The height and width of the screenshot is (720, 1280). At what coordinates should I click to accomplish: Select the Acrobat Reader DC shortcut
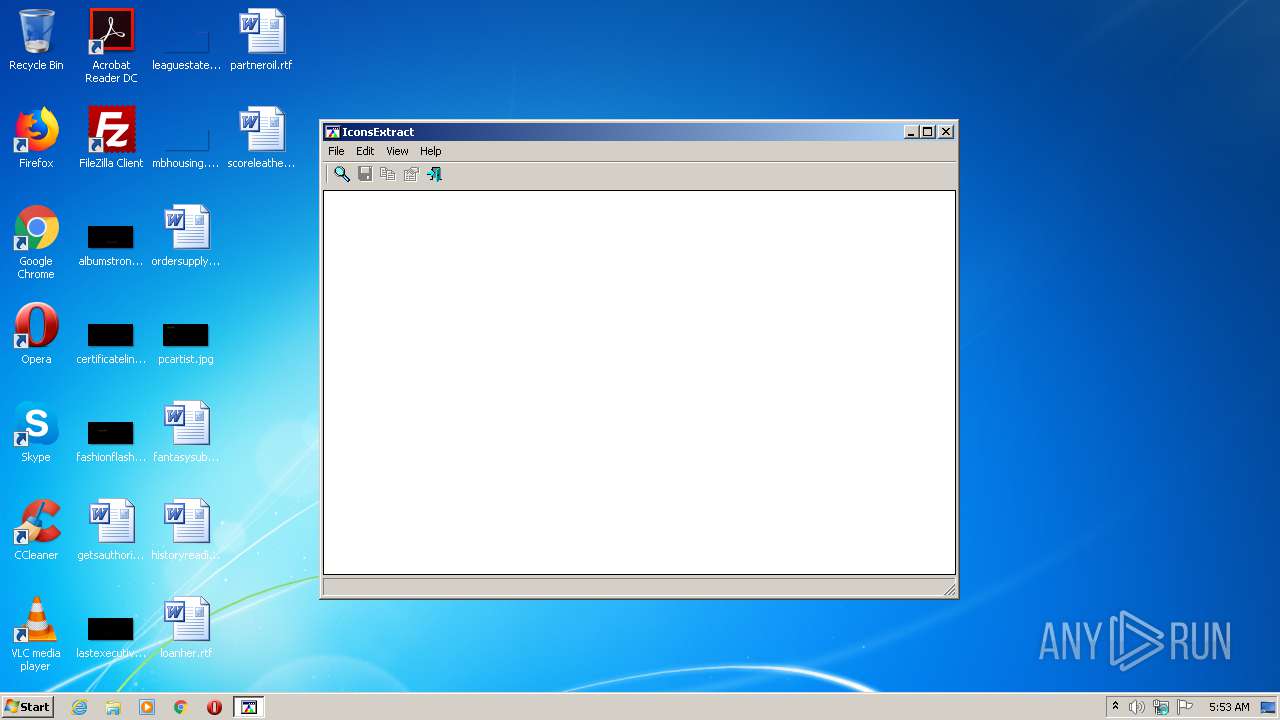tap(111, 46)
